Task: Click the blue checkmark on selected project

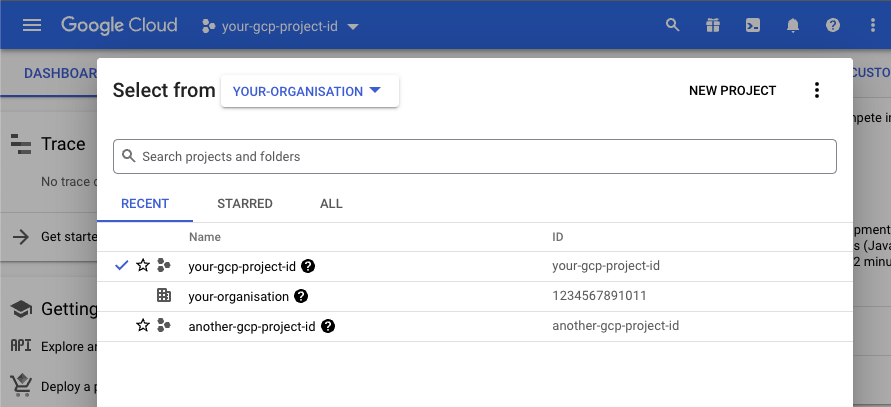Action: (x=122, y=265)
